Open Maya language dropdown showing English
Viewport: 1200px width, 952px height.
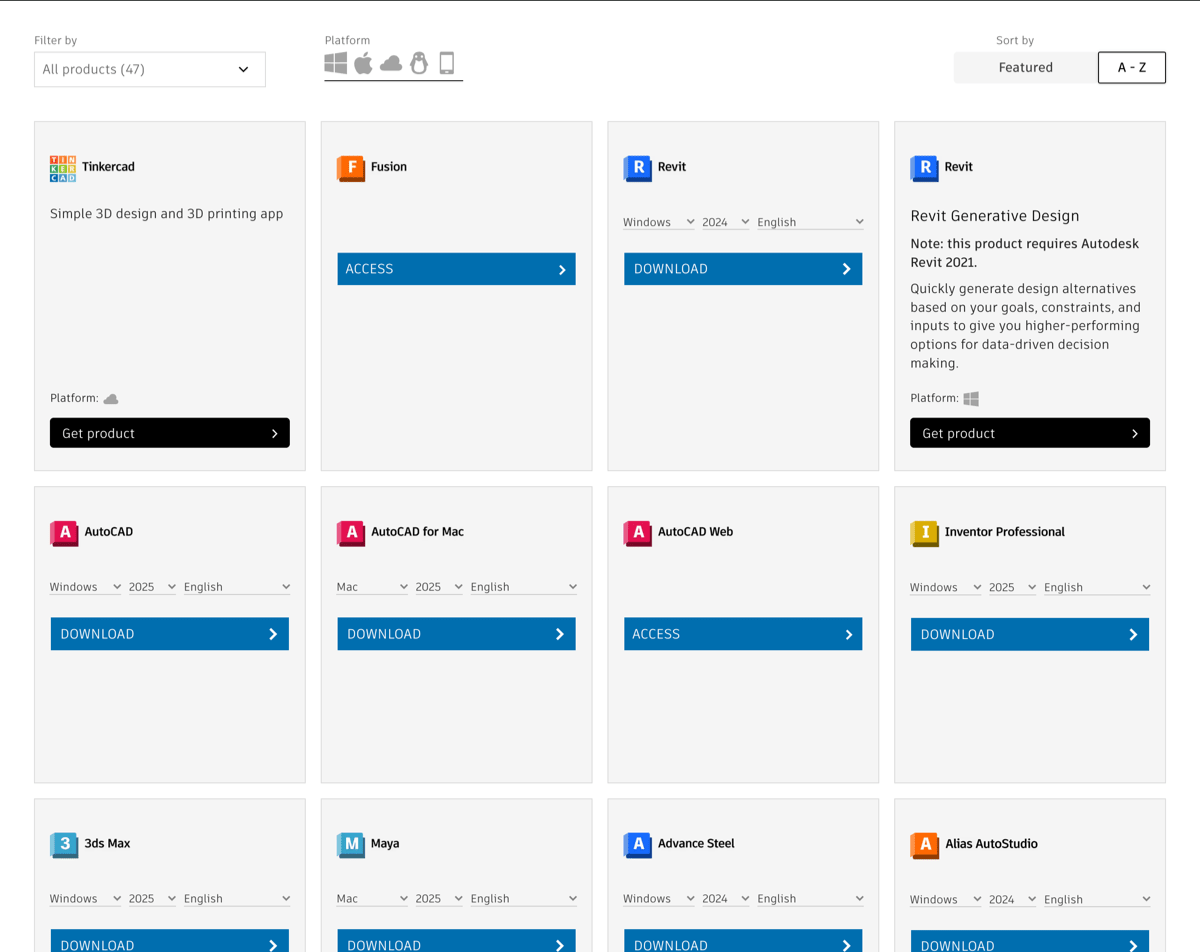tap(524, 899)
